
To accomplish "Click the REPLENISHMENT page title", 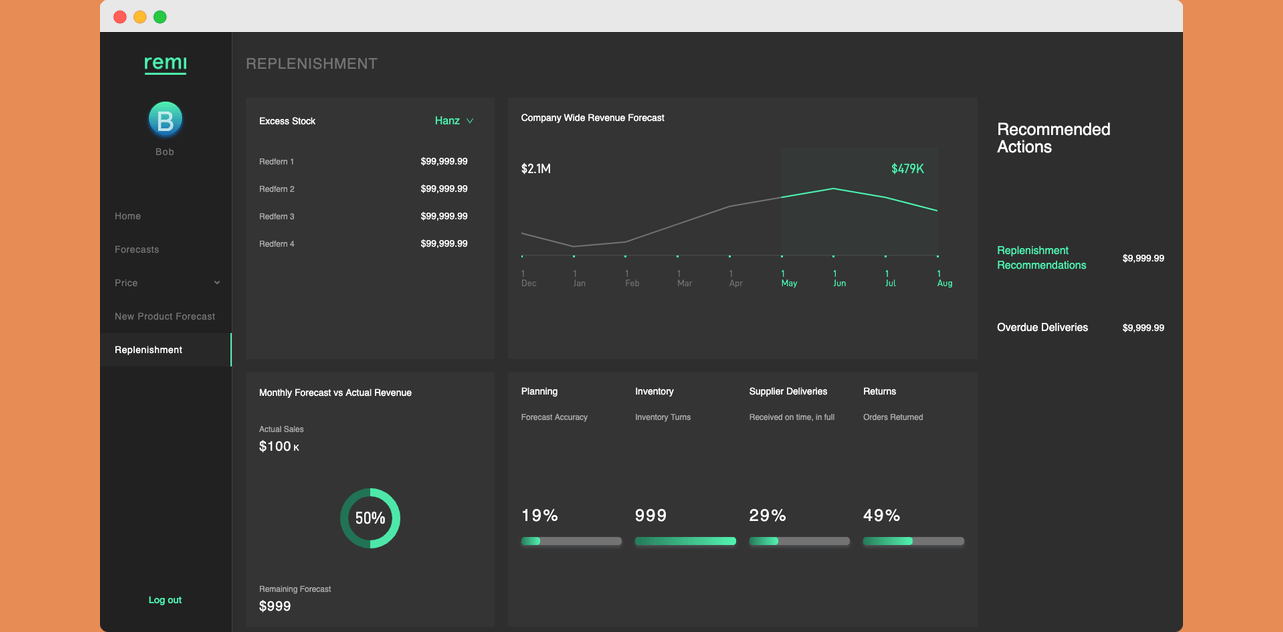I will pos(312,64).
